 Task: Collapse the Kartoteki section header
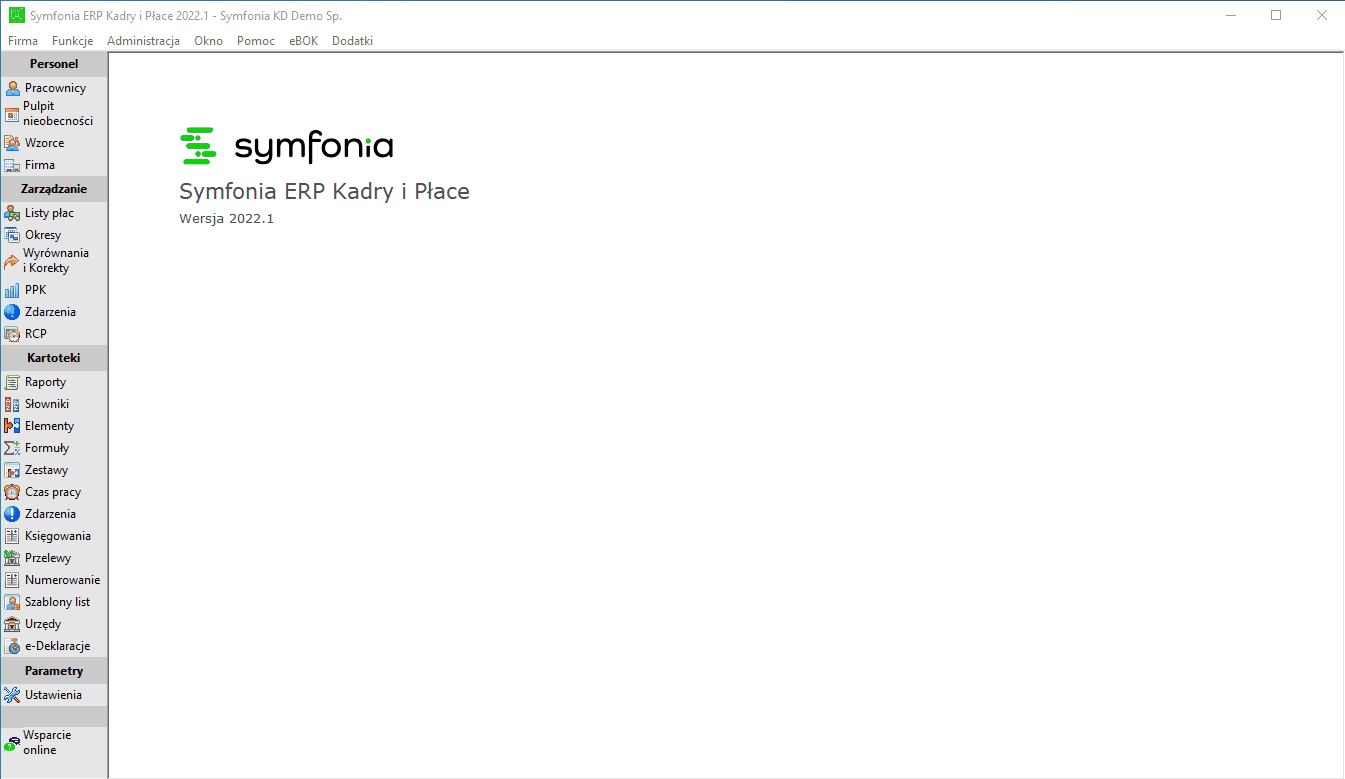[54, 357]
